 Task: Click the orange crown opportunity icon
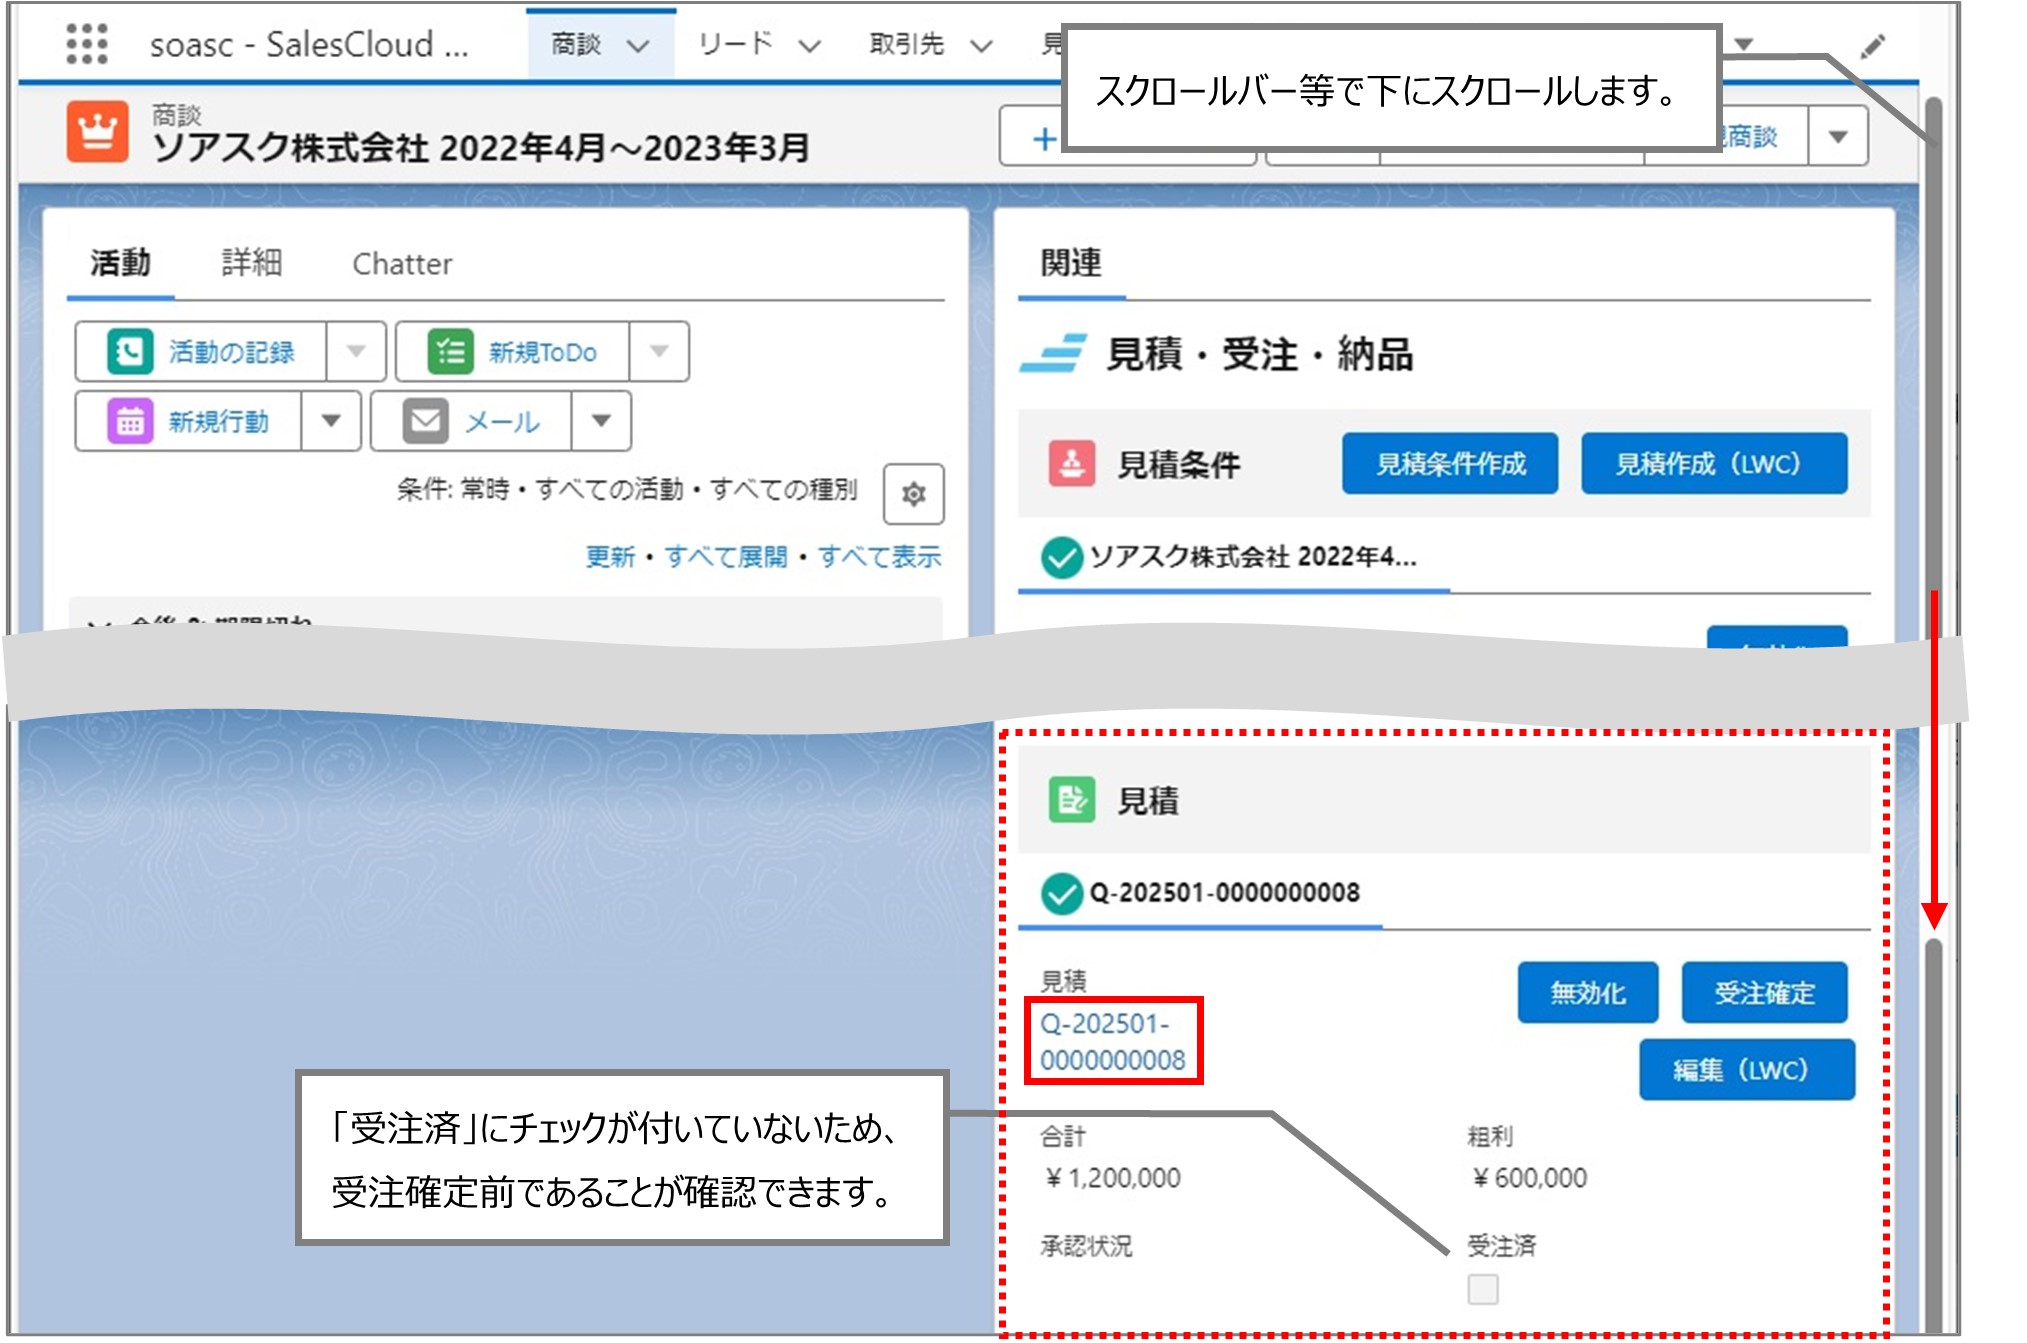(98, 132)
